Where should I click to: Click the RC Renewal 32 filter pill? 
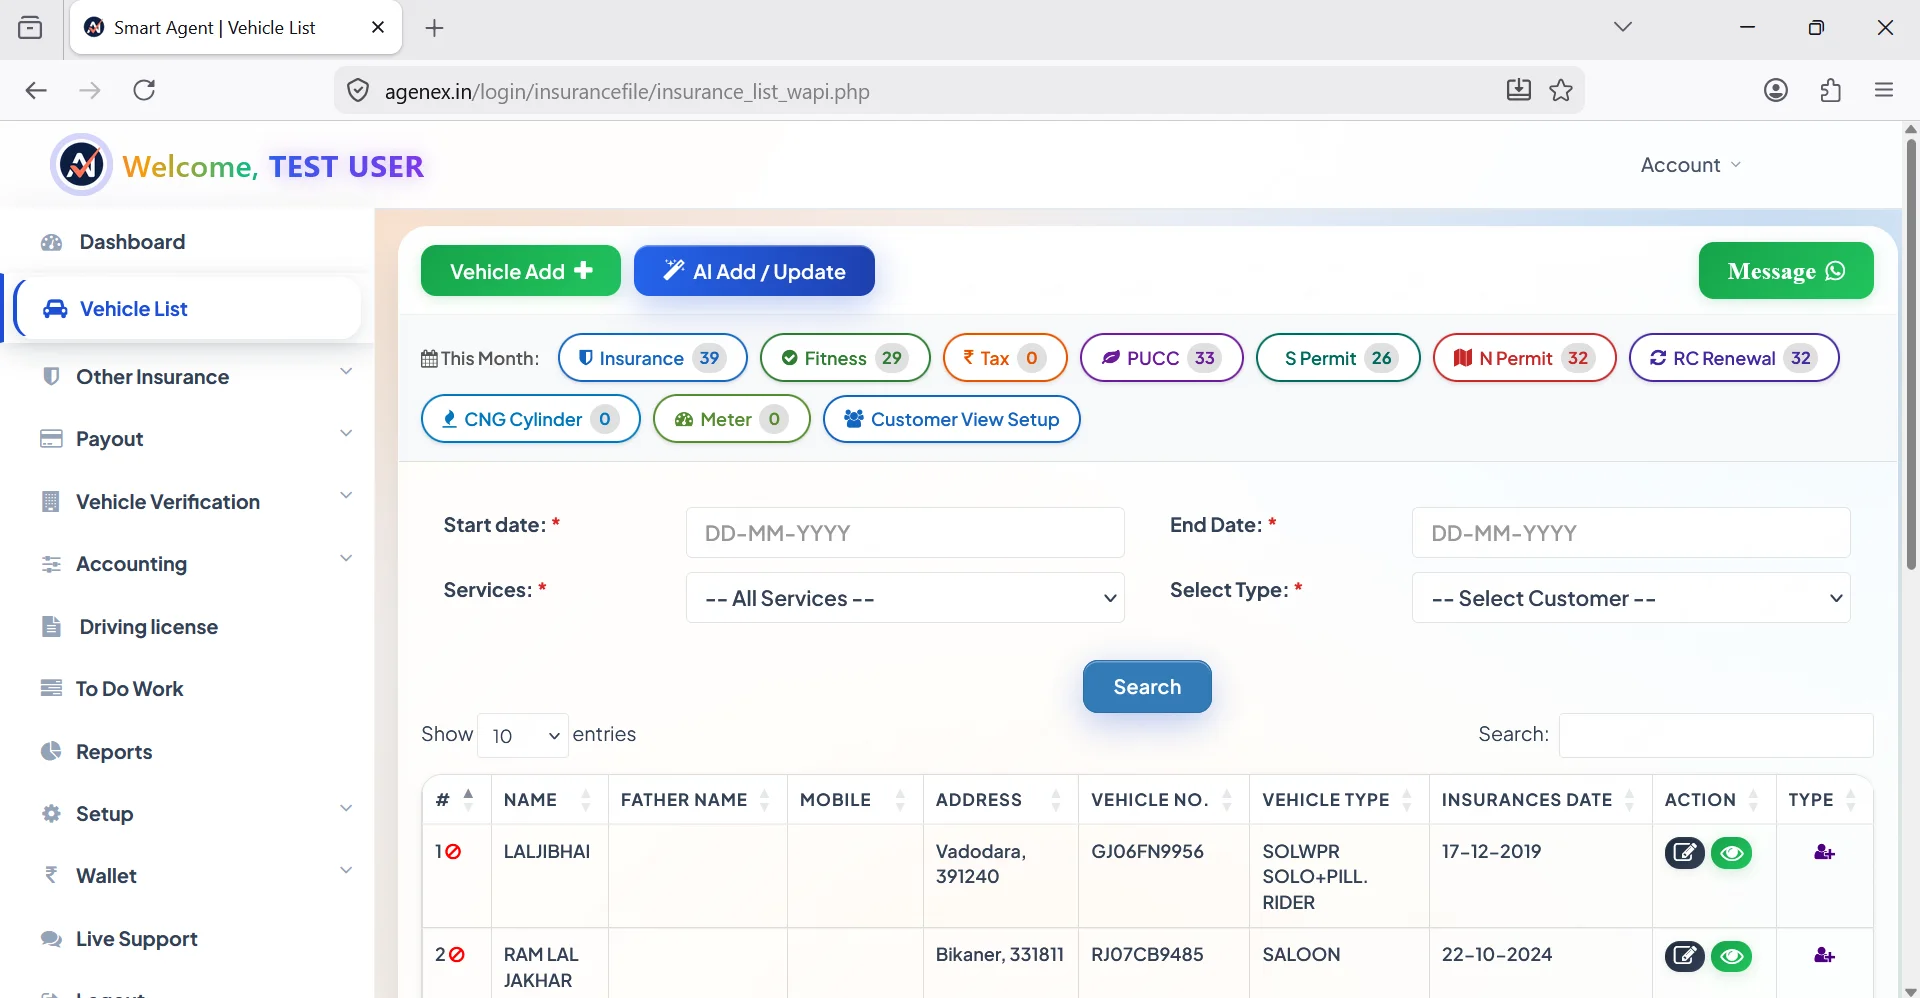point(1734,358)
